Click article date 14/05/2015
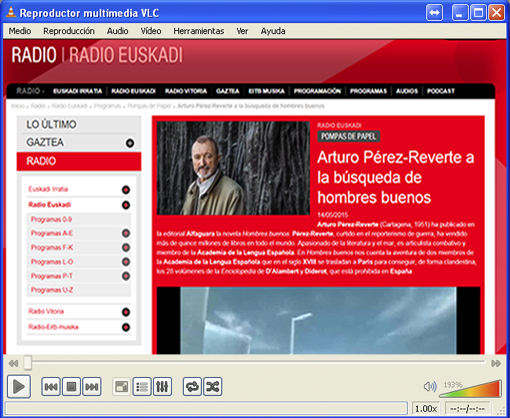 coord(332,215)
